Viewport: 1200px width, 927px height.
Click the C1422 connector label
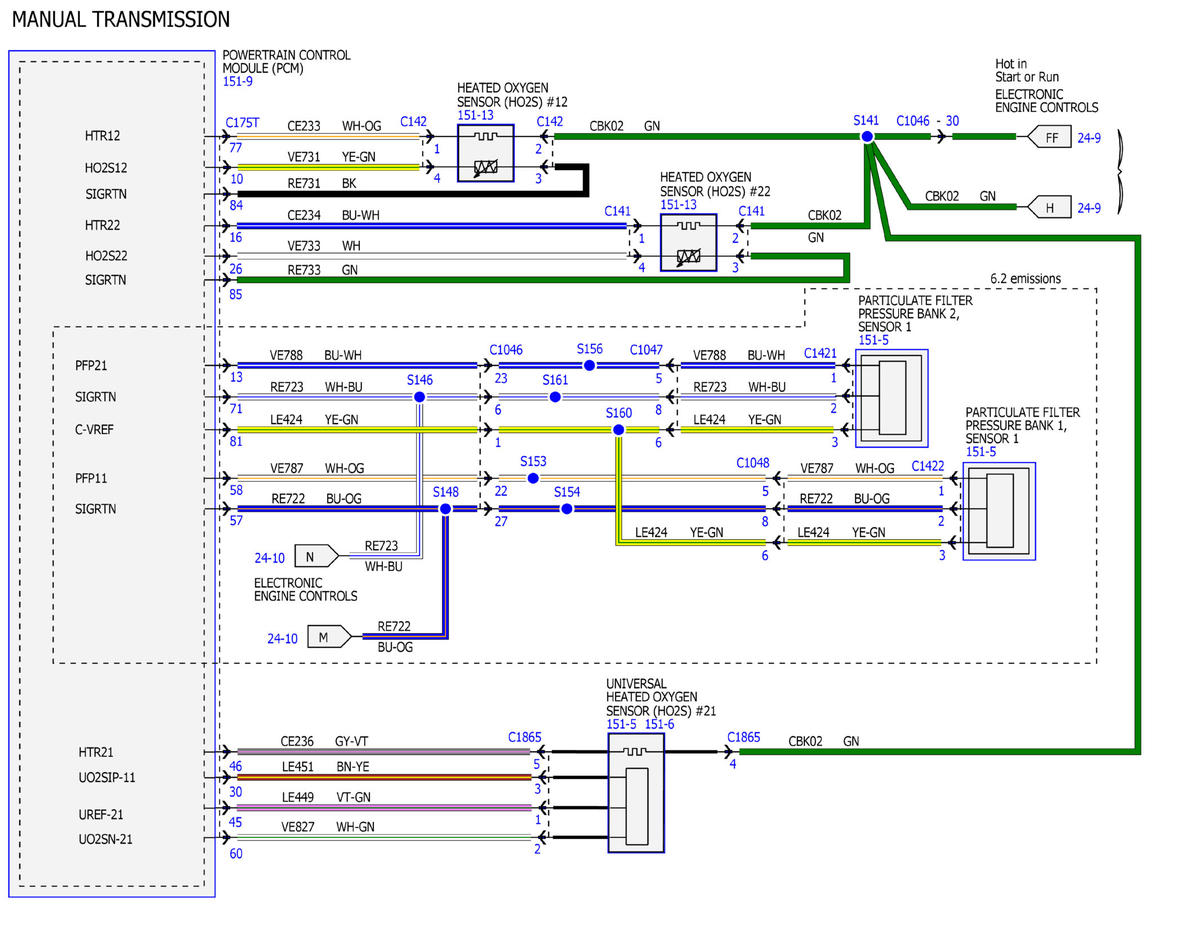pyautogui.click(x=927, y=465)
